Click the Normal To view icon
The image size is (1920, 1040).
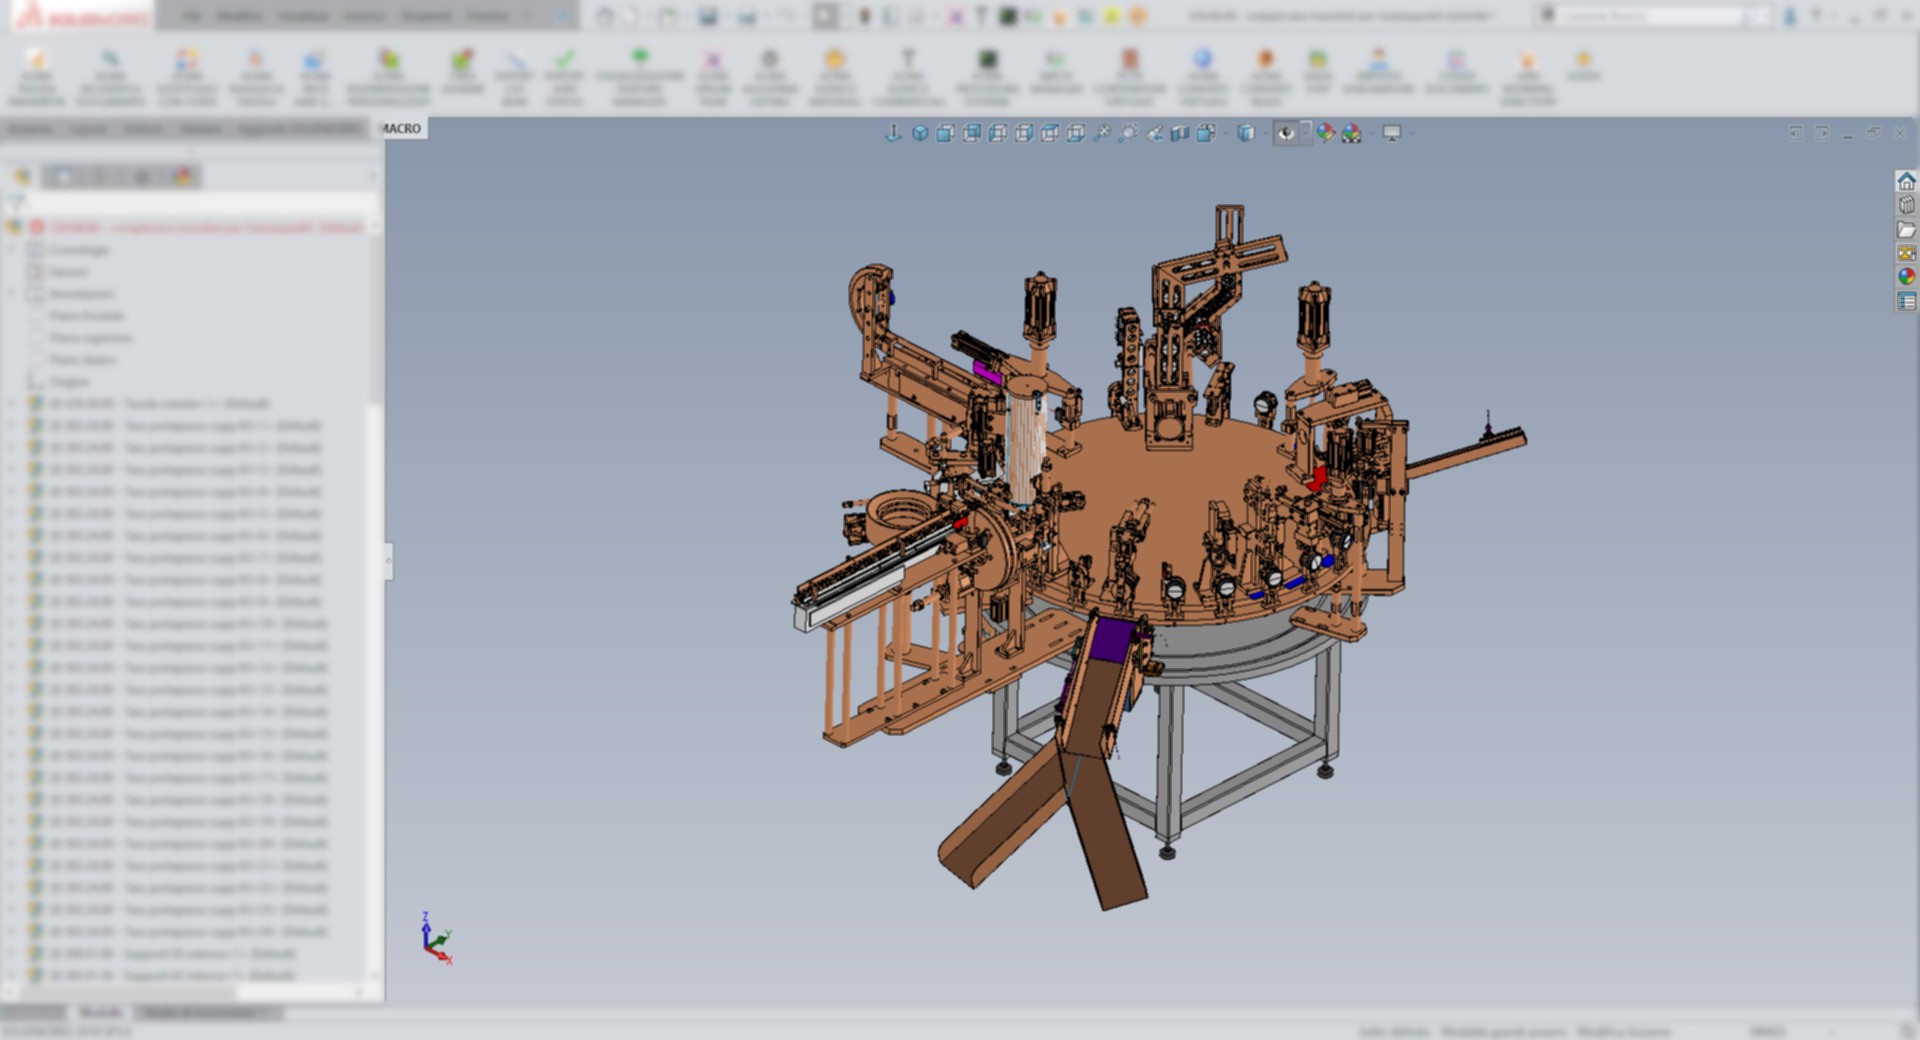click(x=893, y=133)
